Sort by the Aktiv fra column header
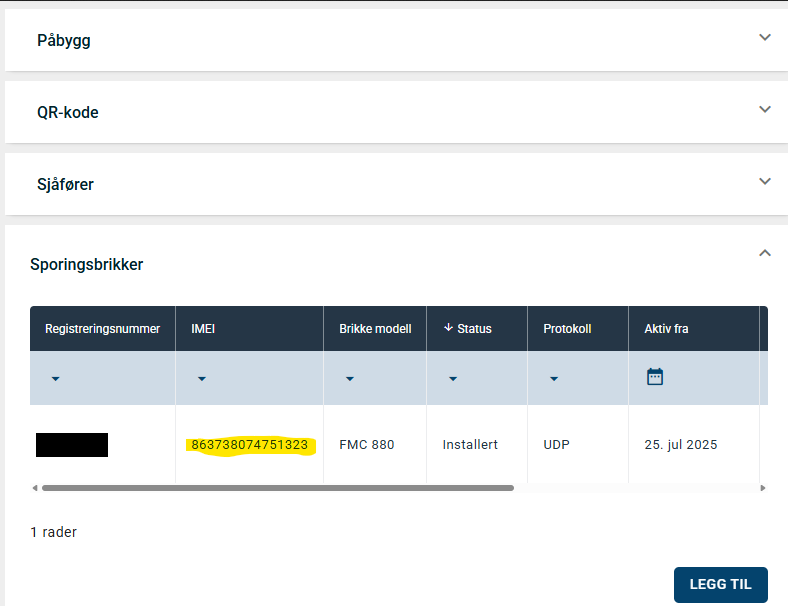The width and height of the screenshot is (788, 606). point(666,329)
